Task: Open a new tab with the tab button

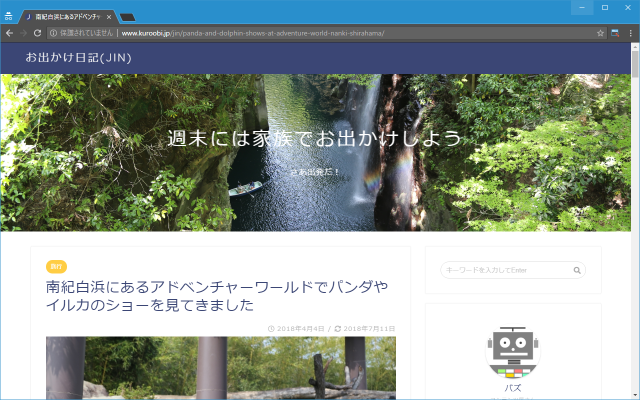Action: click(127, 17)
